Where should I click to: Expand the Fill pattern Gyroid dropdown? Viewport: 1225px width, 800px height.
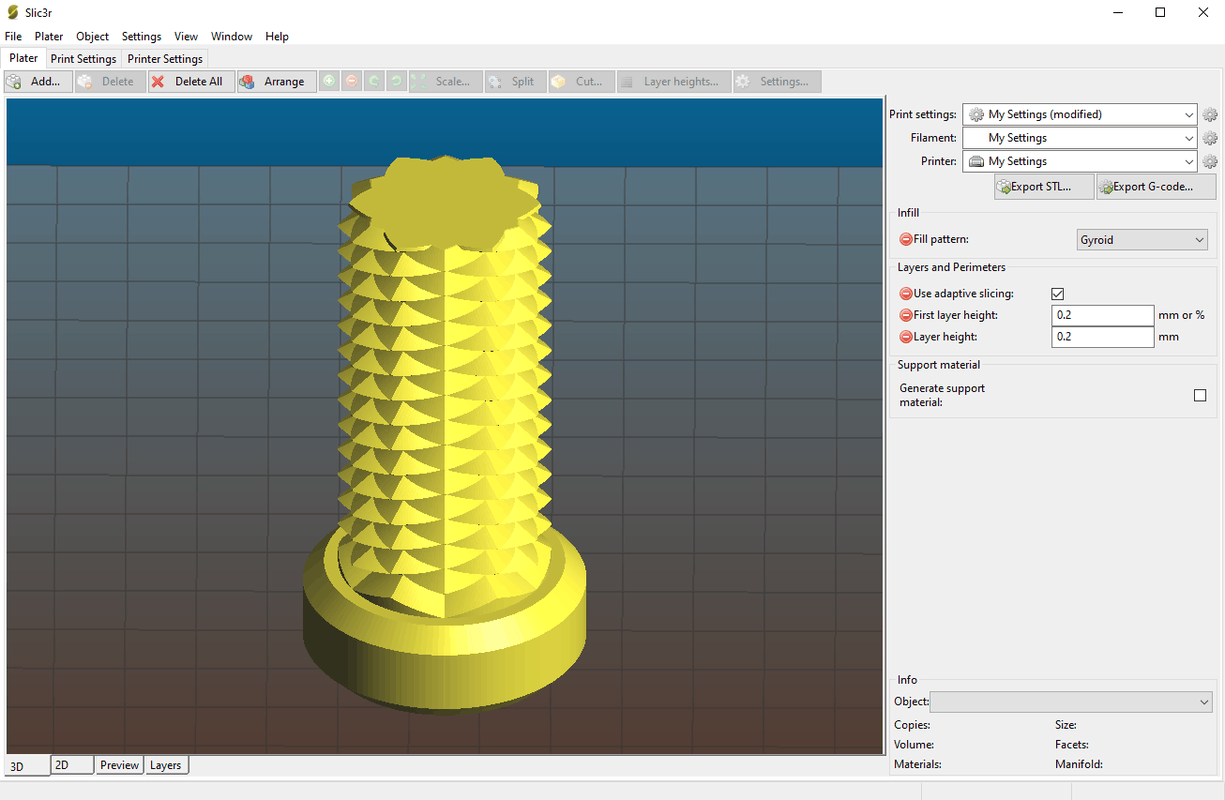pos(1141,240)
